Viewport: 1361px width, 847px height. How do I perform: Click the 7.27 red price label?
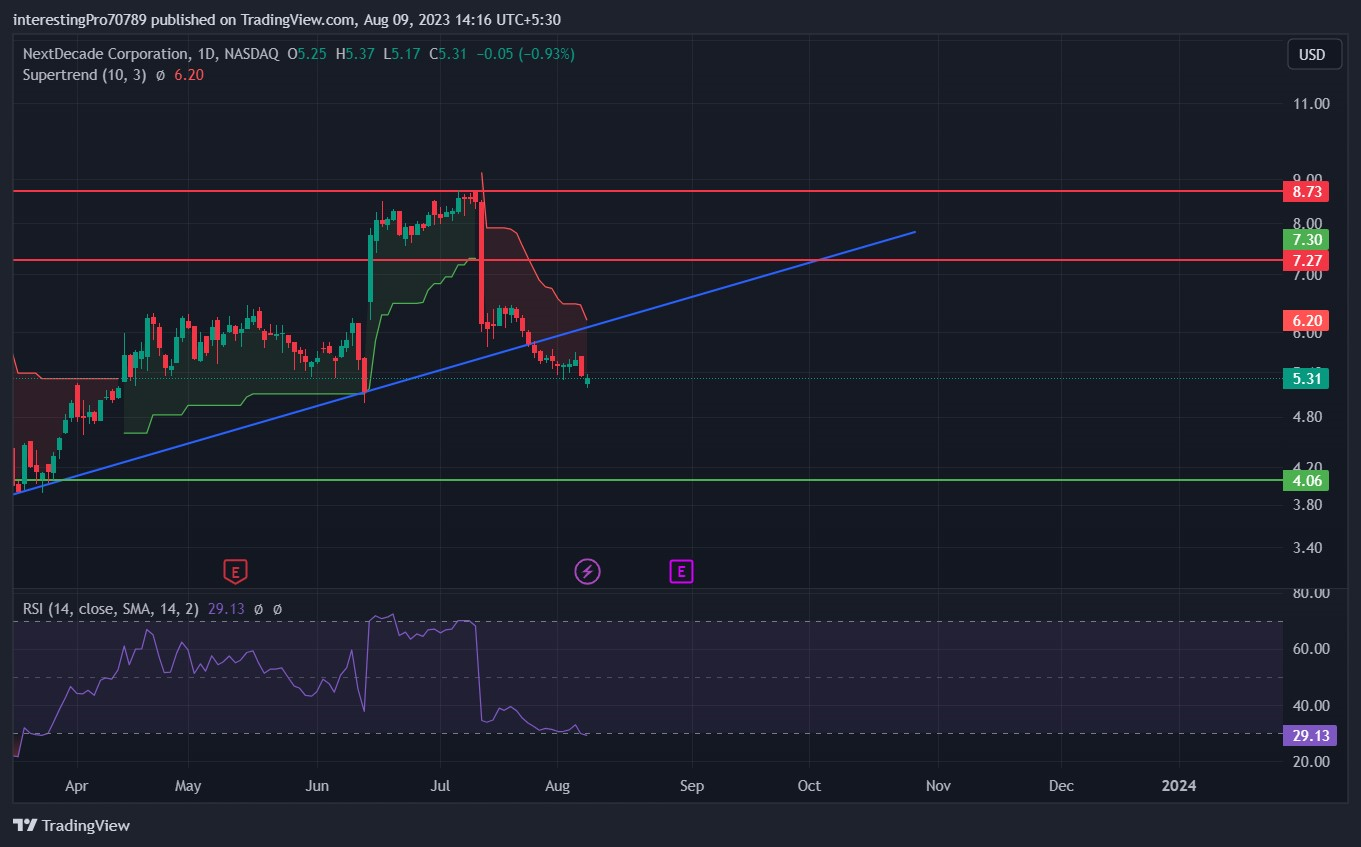click(1308, 260)
